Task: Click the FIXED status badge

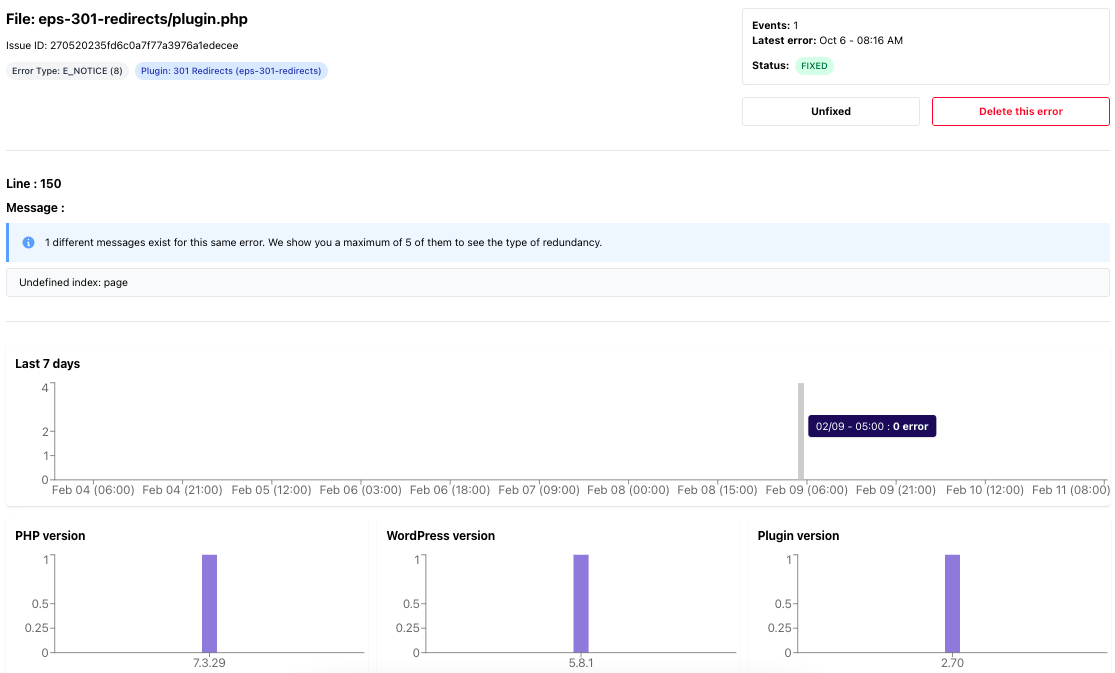Action: coord(814,66)
